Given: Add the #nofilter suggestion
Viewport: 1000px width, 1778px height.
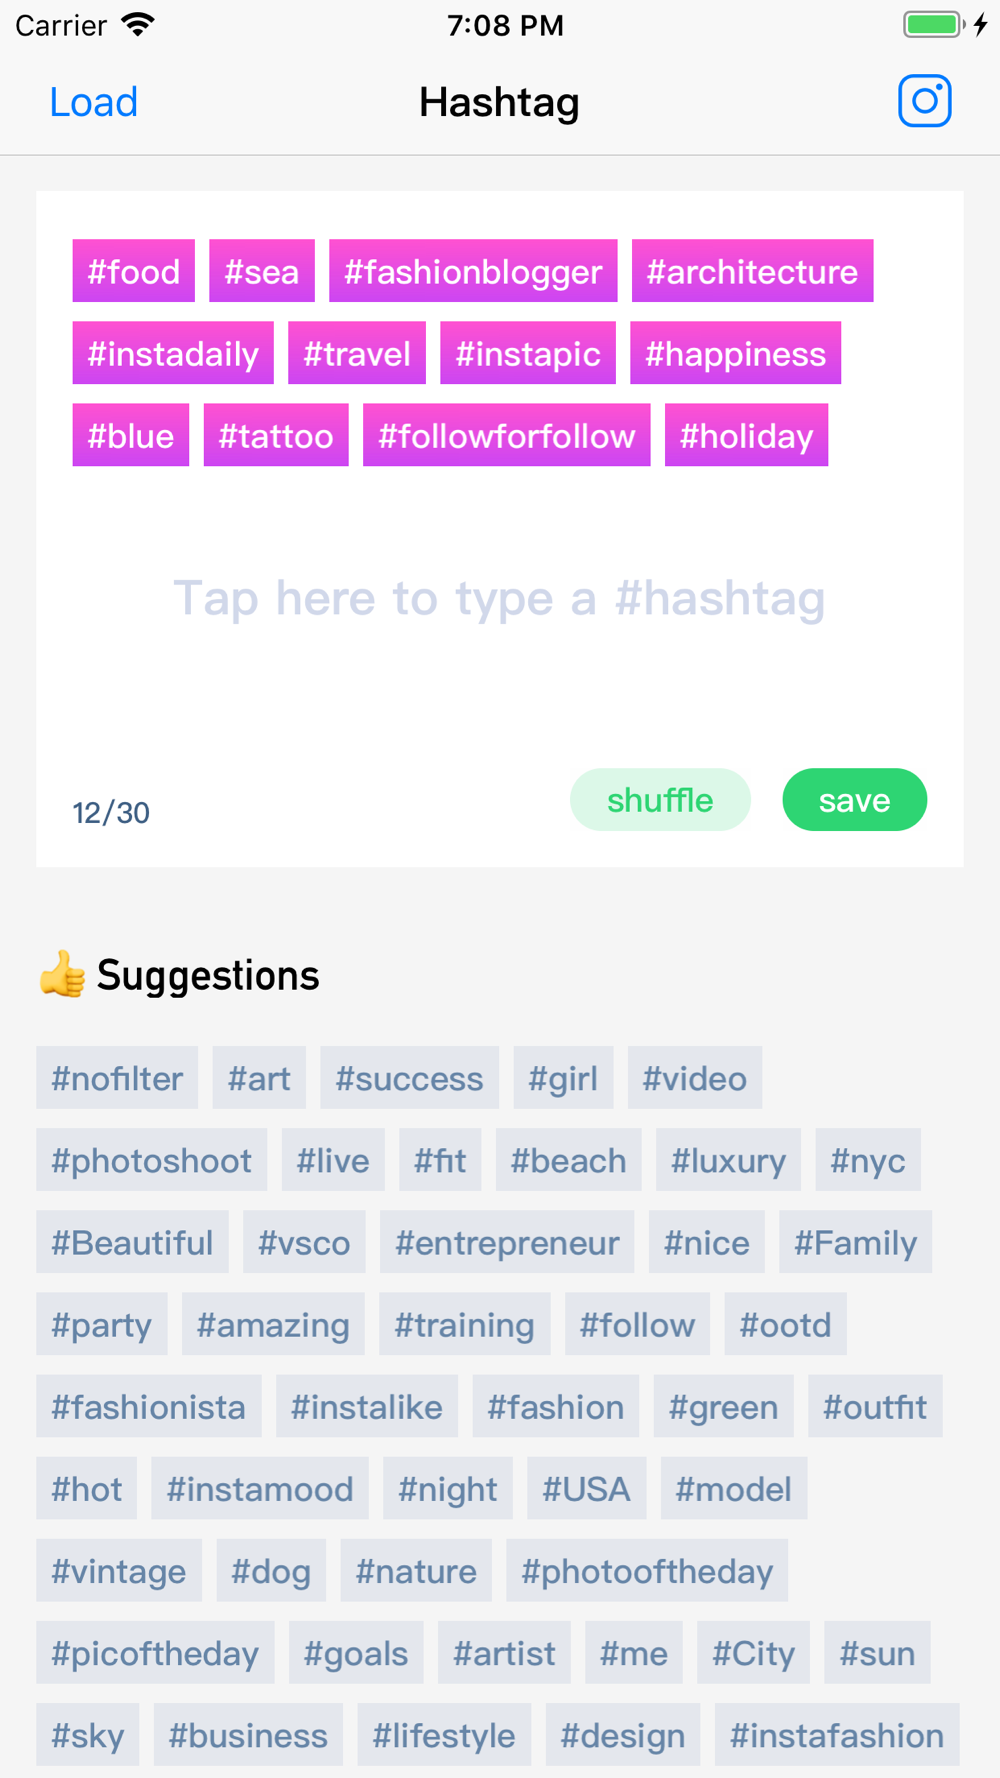Looking at the screenshot, I should click(x=117, y=1078).
